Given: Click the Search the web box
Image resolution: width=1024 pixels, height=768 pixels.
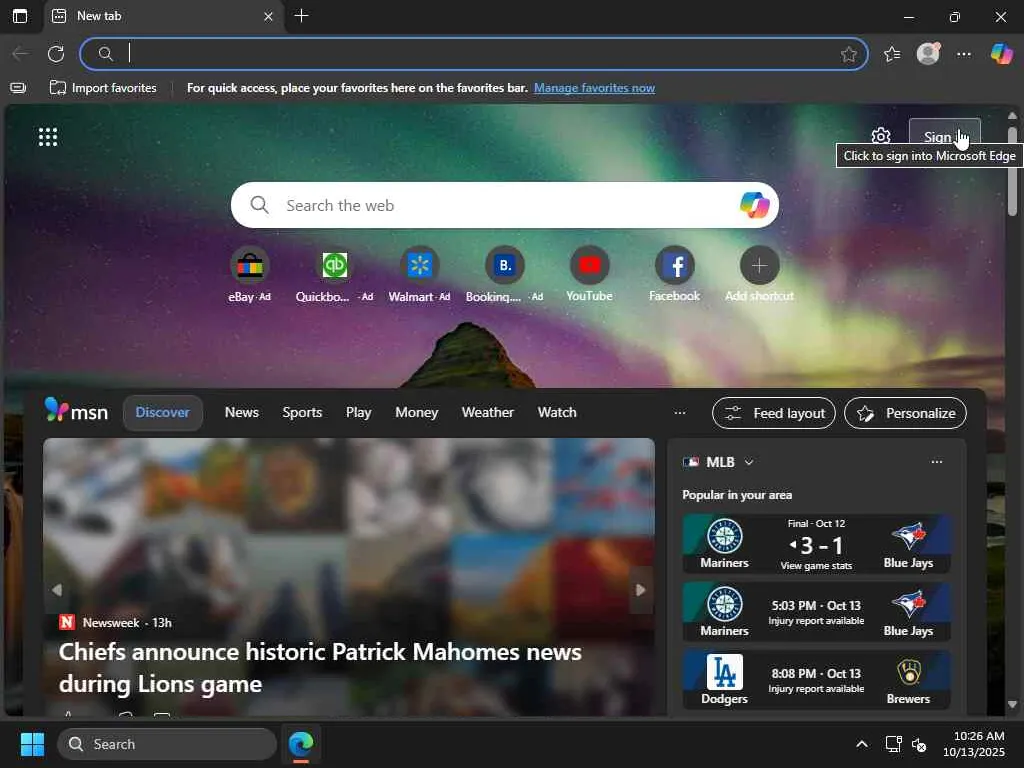Looking at the screenshot, I should [504, 205].
